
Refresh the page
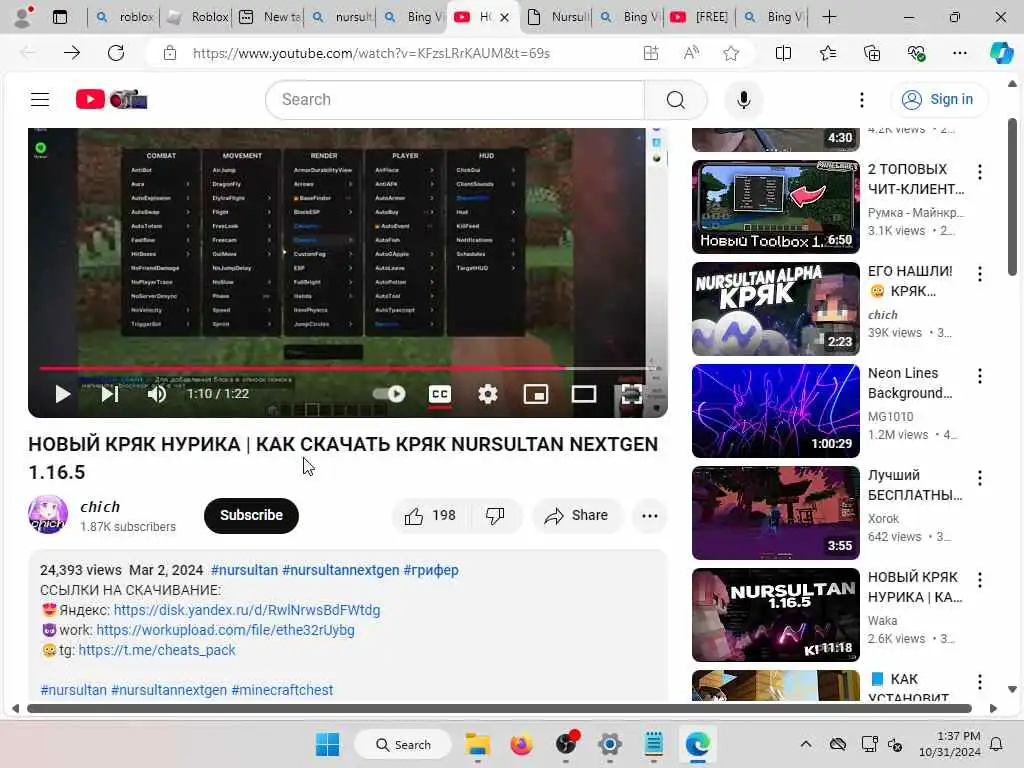pos(116,53)
